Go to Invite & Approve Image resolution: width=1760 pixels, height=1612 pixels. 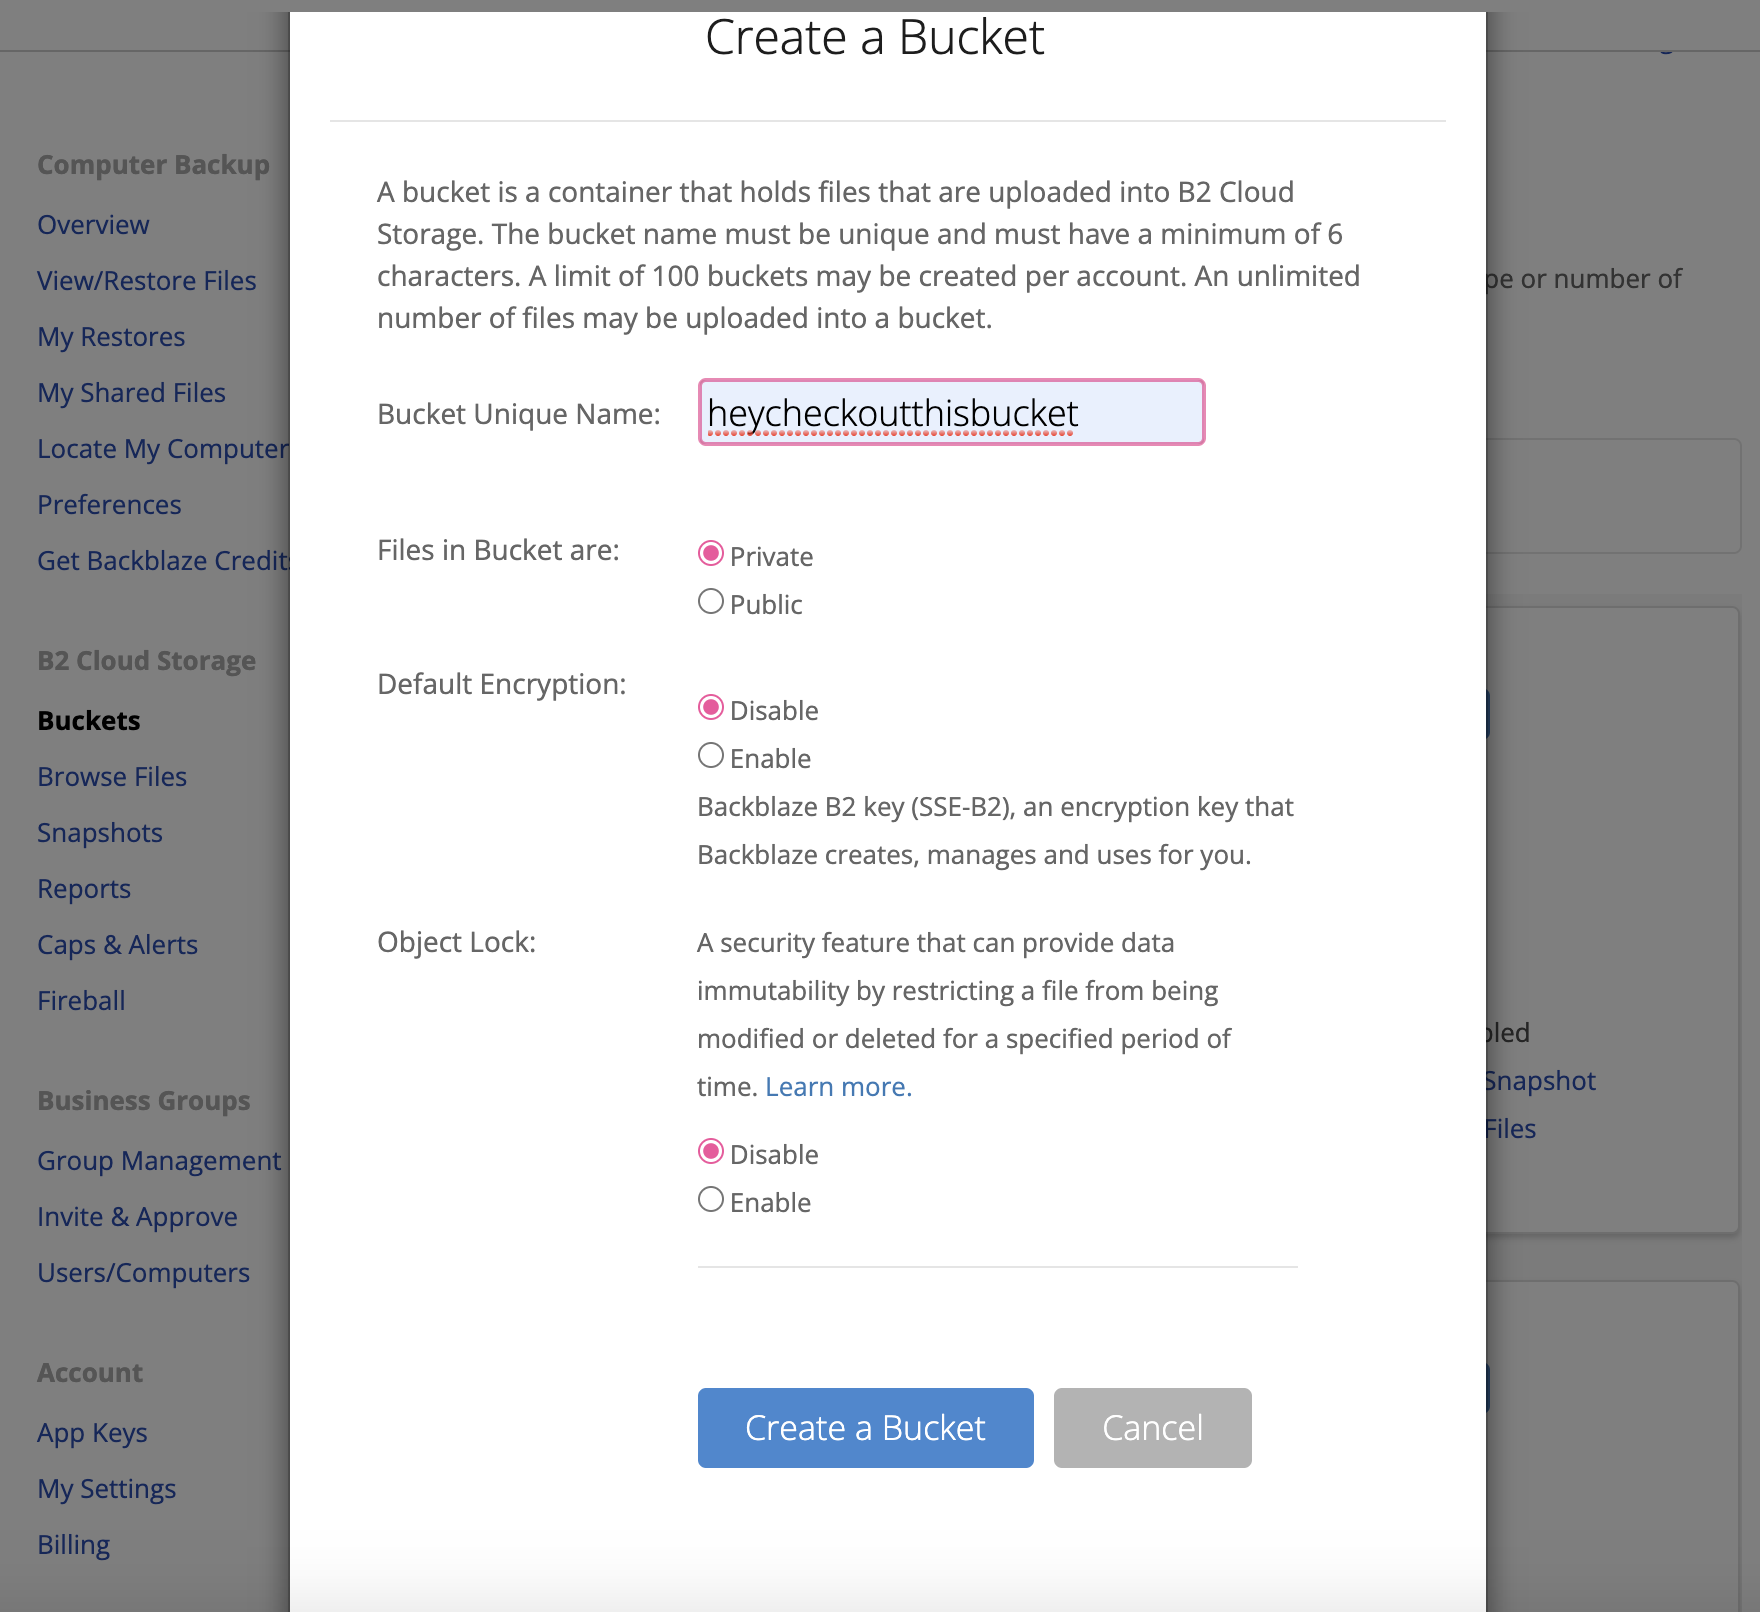coord(137,1217)
